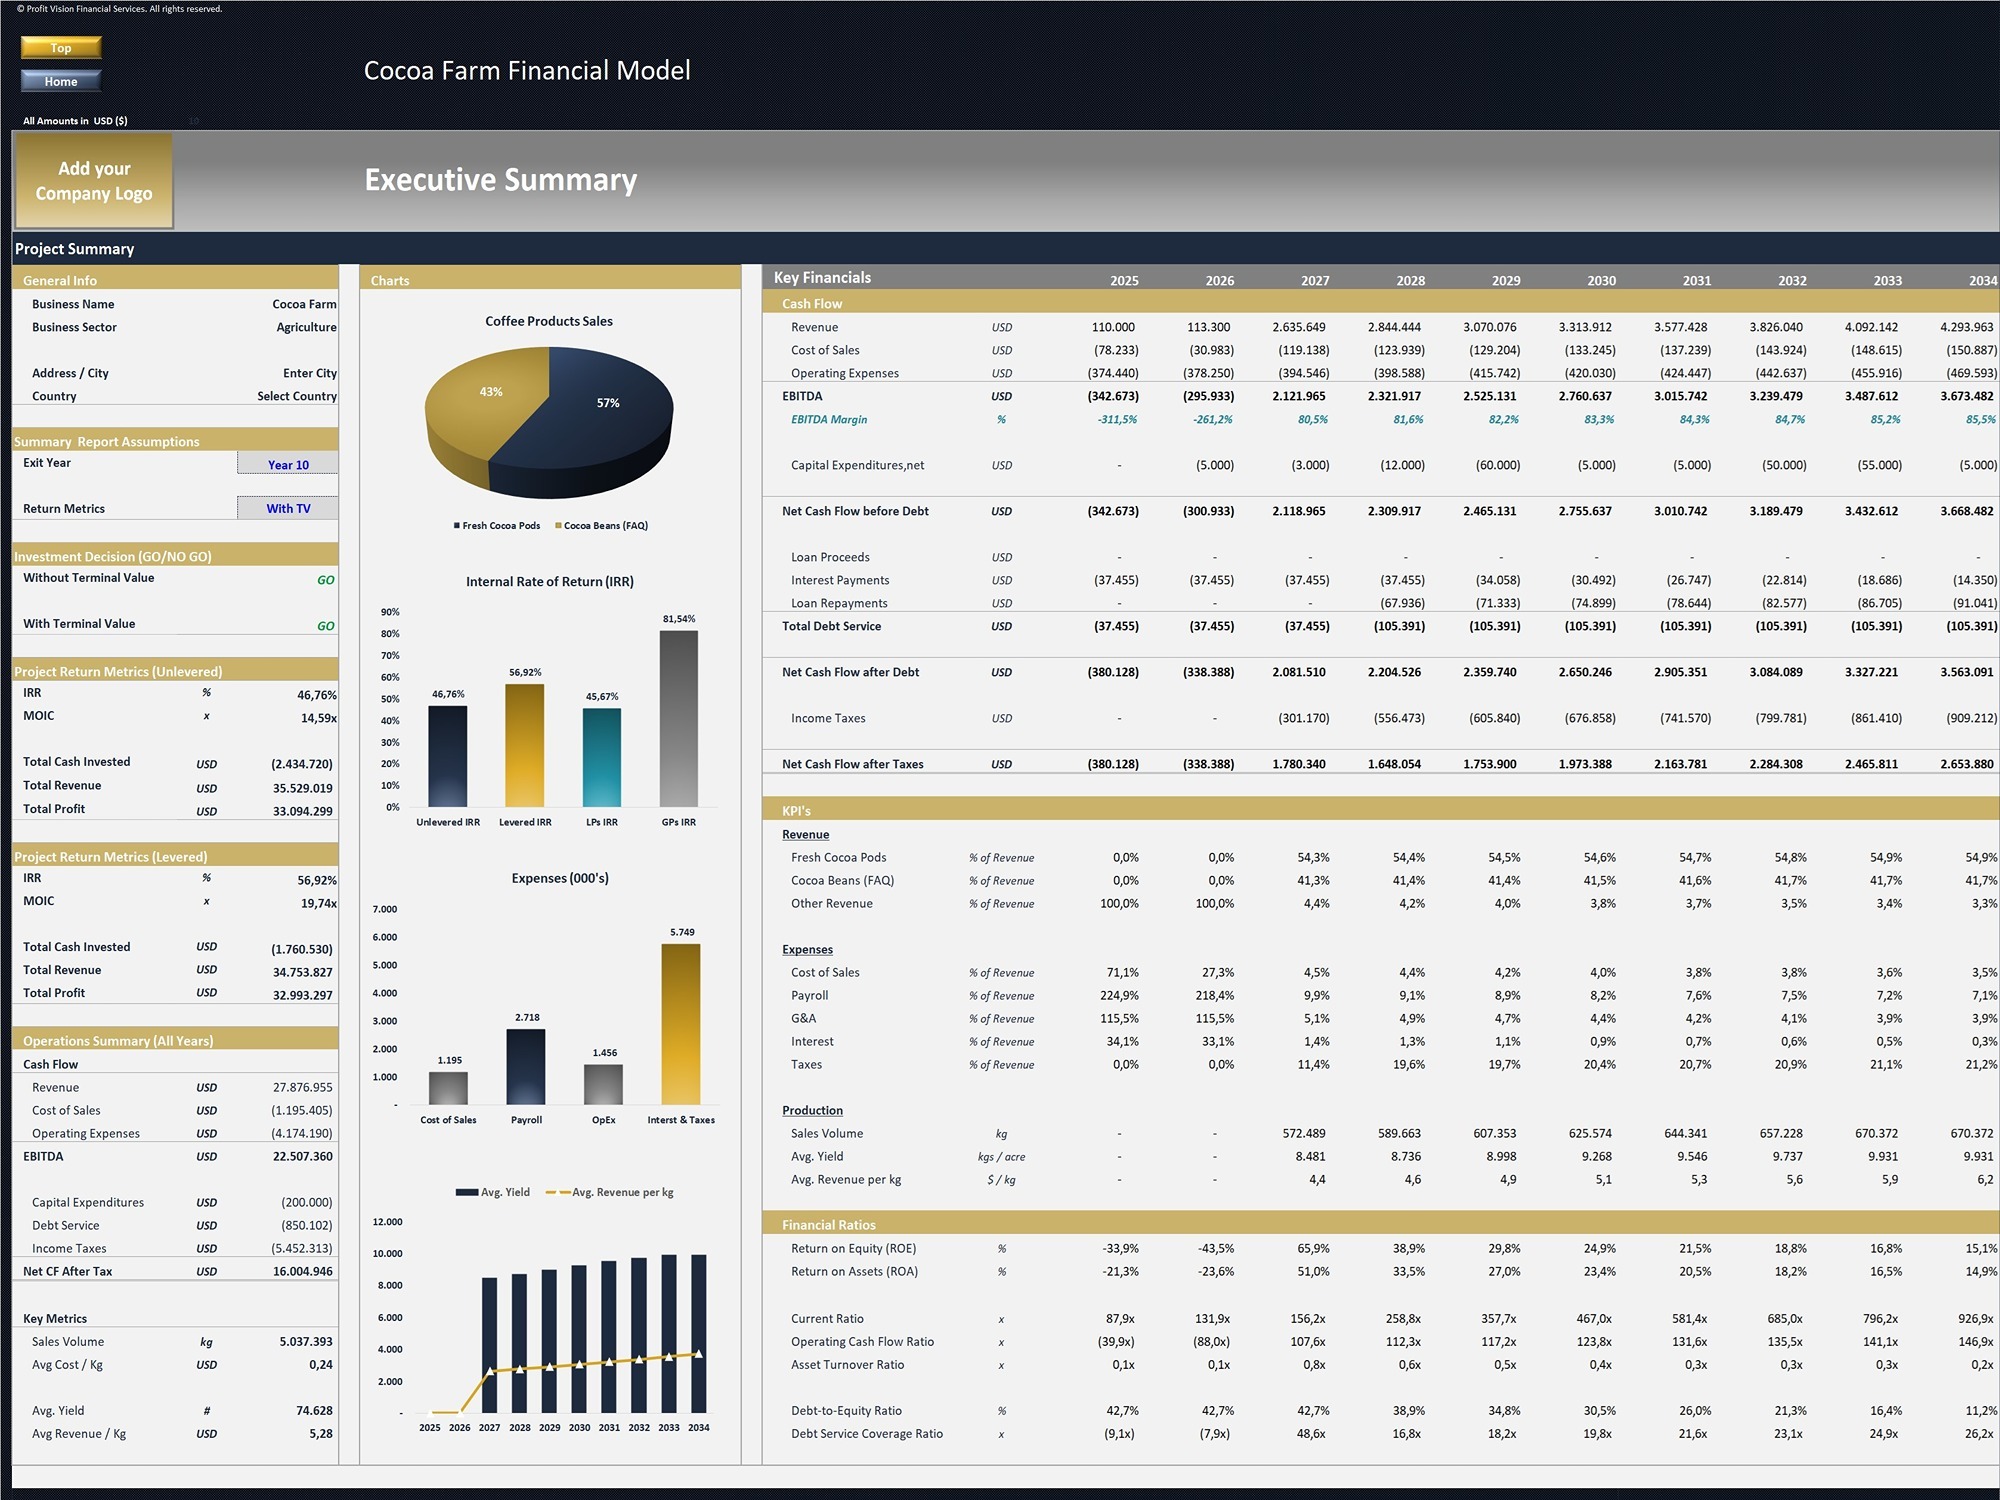The image size is (2000, 1500).
Task: Click the GPs IRR grey bar
Action: coord(679,718)
